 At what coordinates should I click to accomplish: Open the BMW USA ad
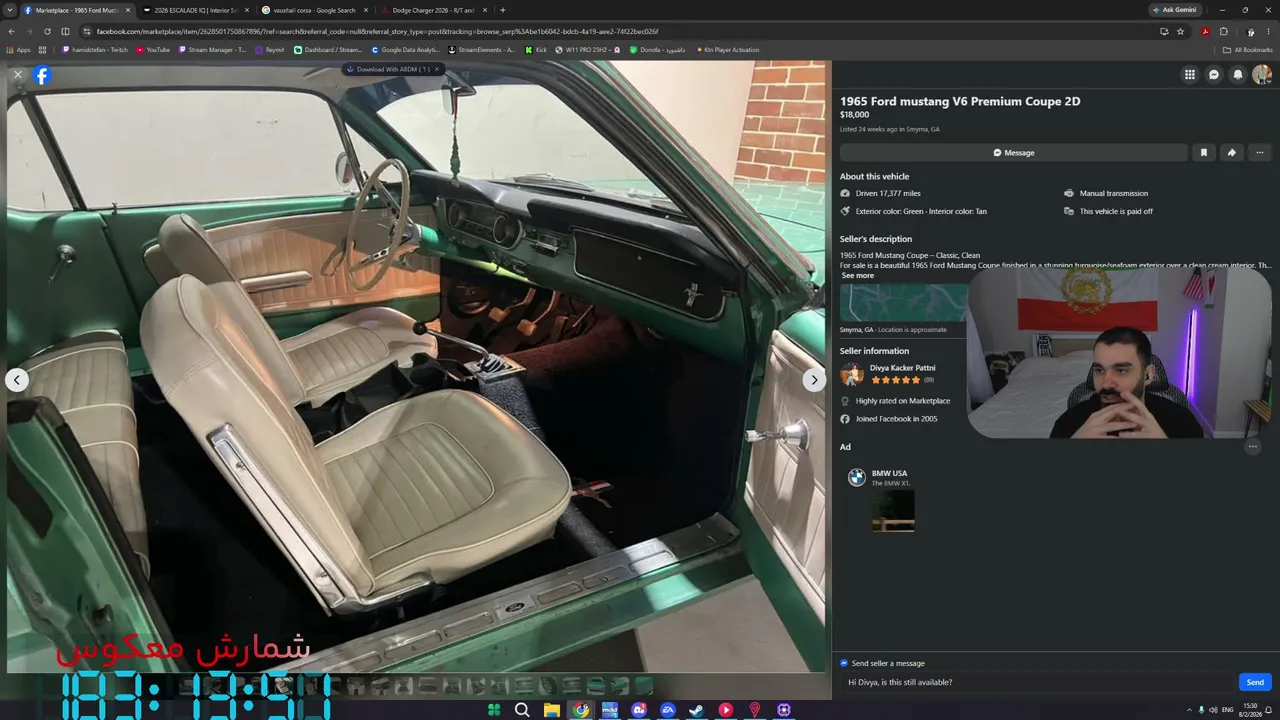coord(889,473)
